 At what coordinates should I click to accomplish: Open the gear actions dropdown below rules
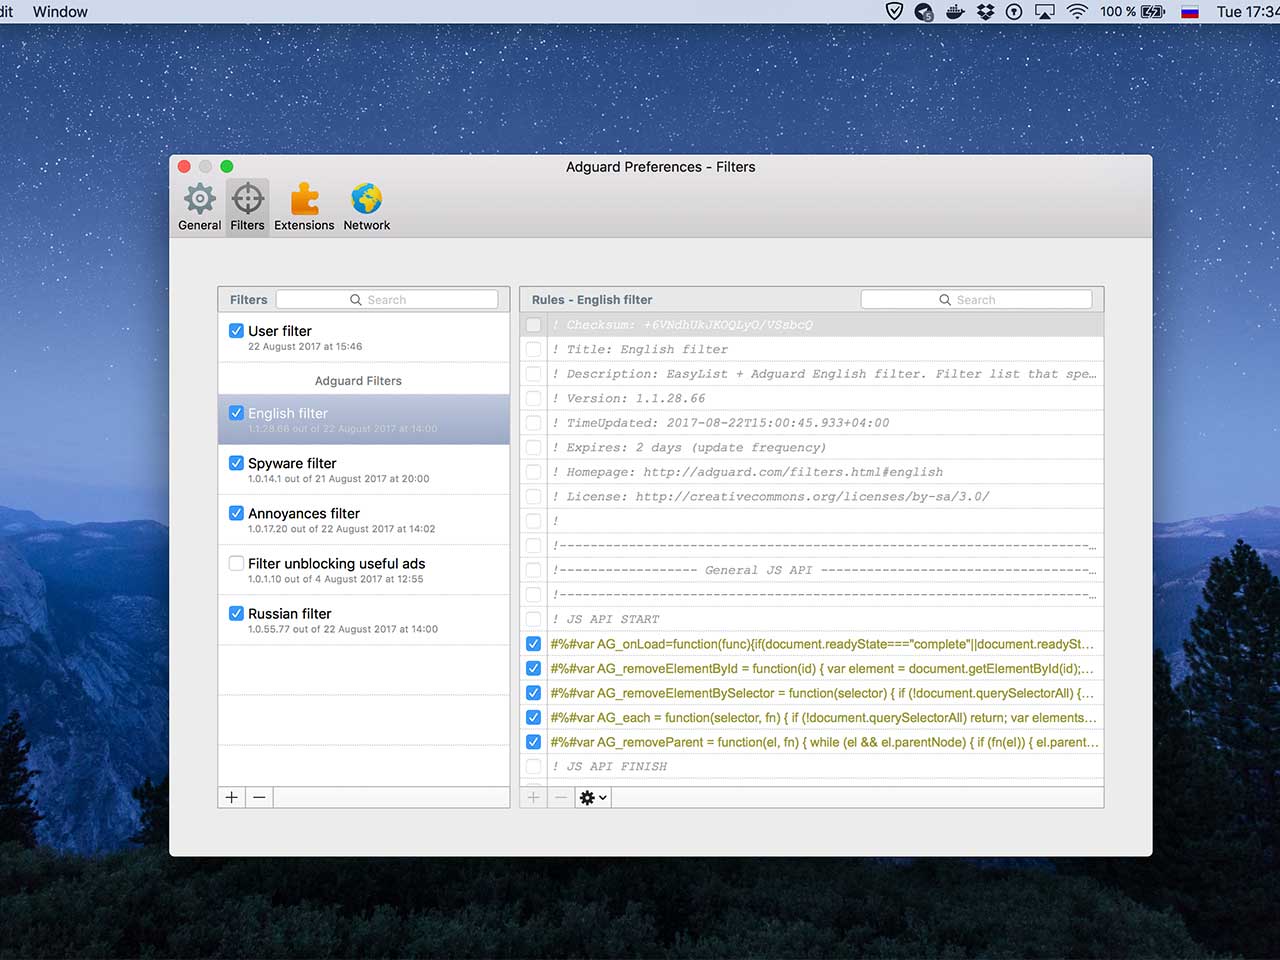point(593,797)
